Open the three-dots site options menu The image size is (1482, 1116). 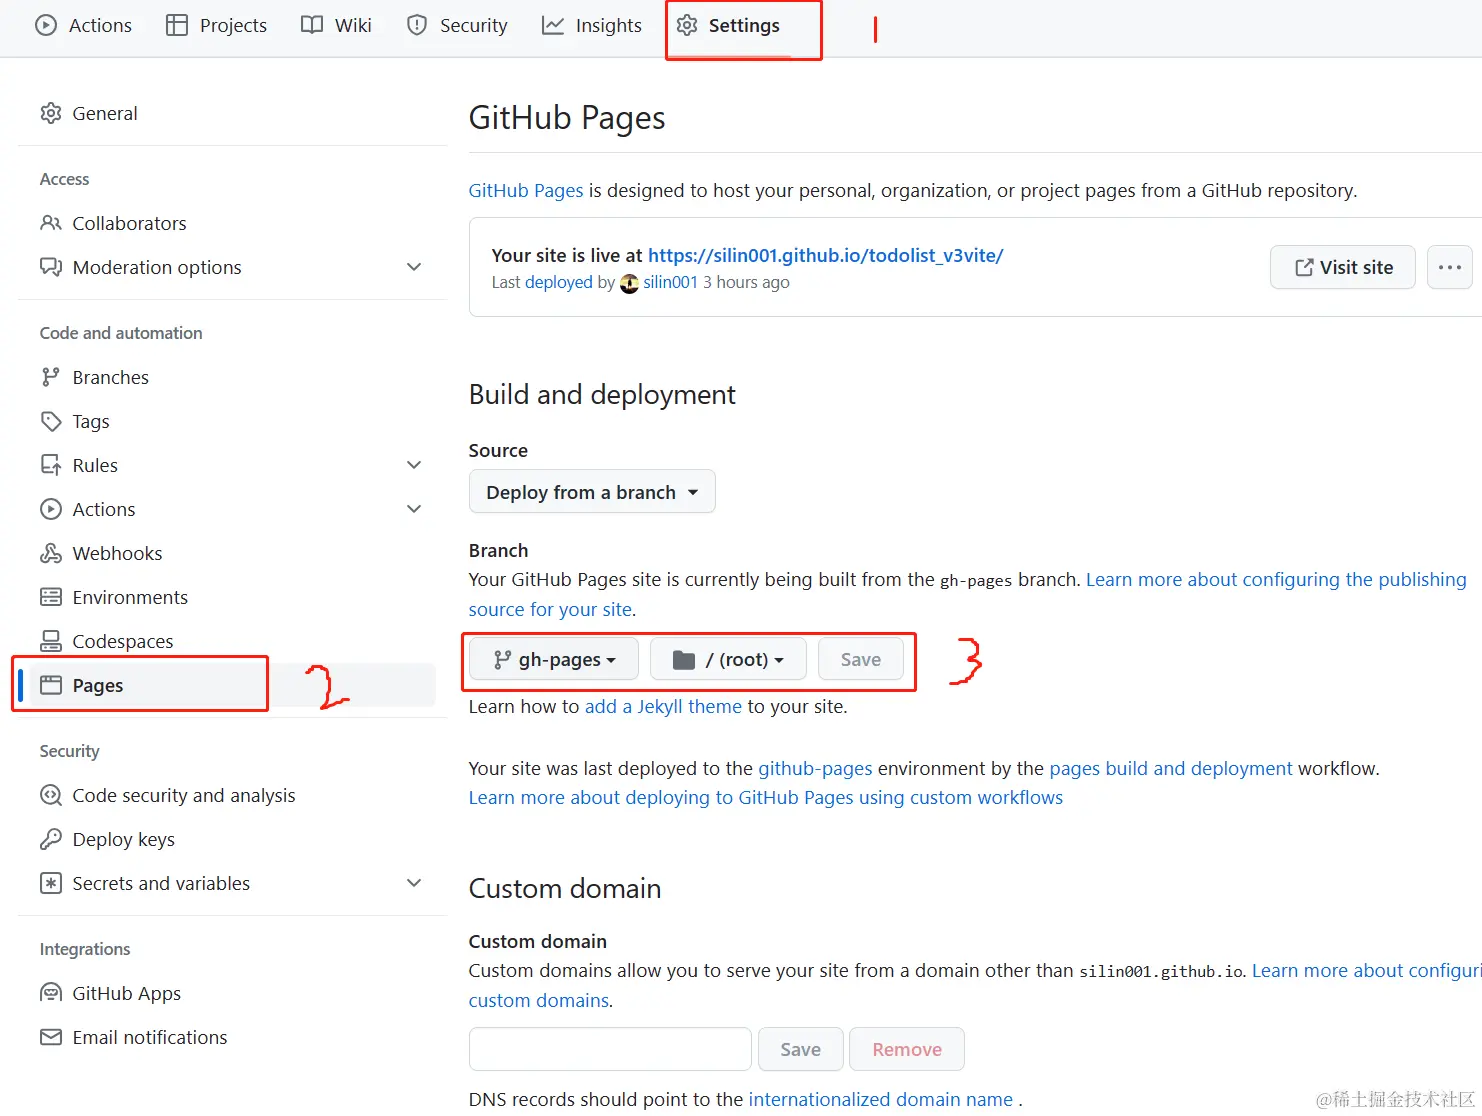1449,267
